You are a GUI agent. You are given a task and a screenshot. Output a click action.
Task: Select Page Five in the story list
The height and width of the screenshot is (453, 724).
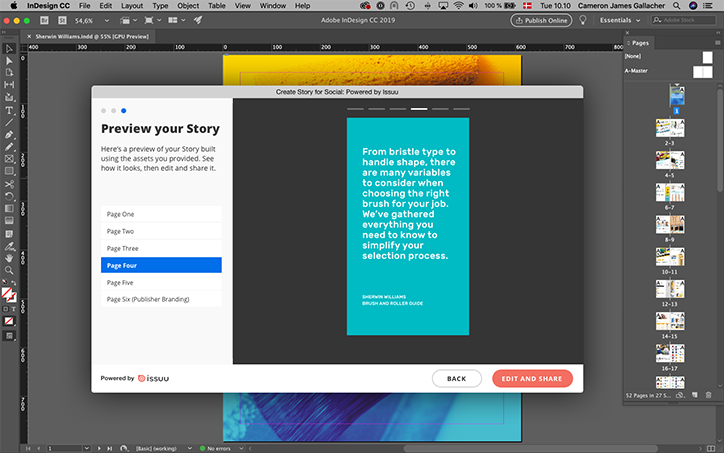click(161, 283)
